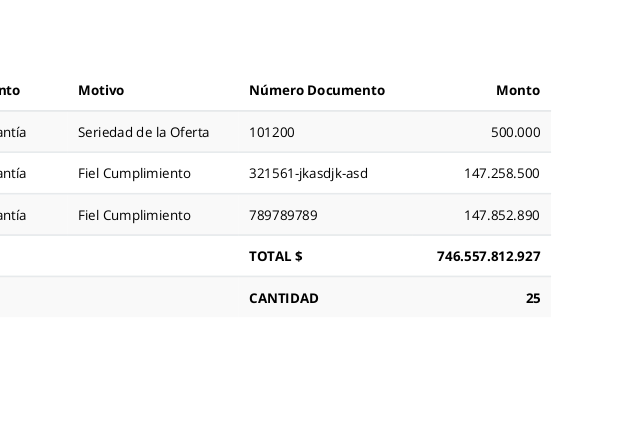This screenshot has width=639, height=436.
Task: Click the partially visible leftmost column header
Action: (x=10, y=90)
